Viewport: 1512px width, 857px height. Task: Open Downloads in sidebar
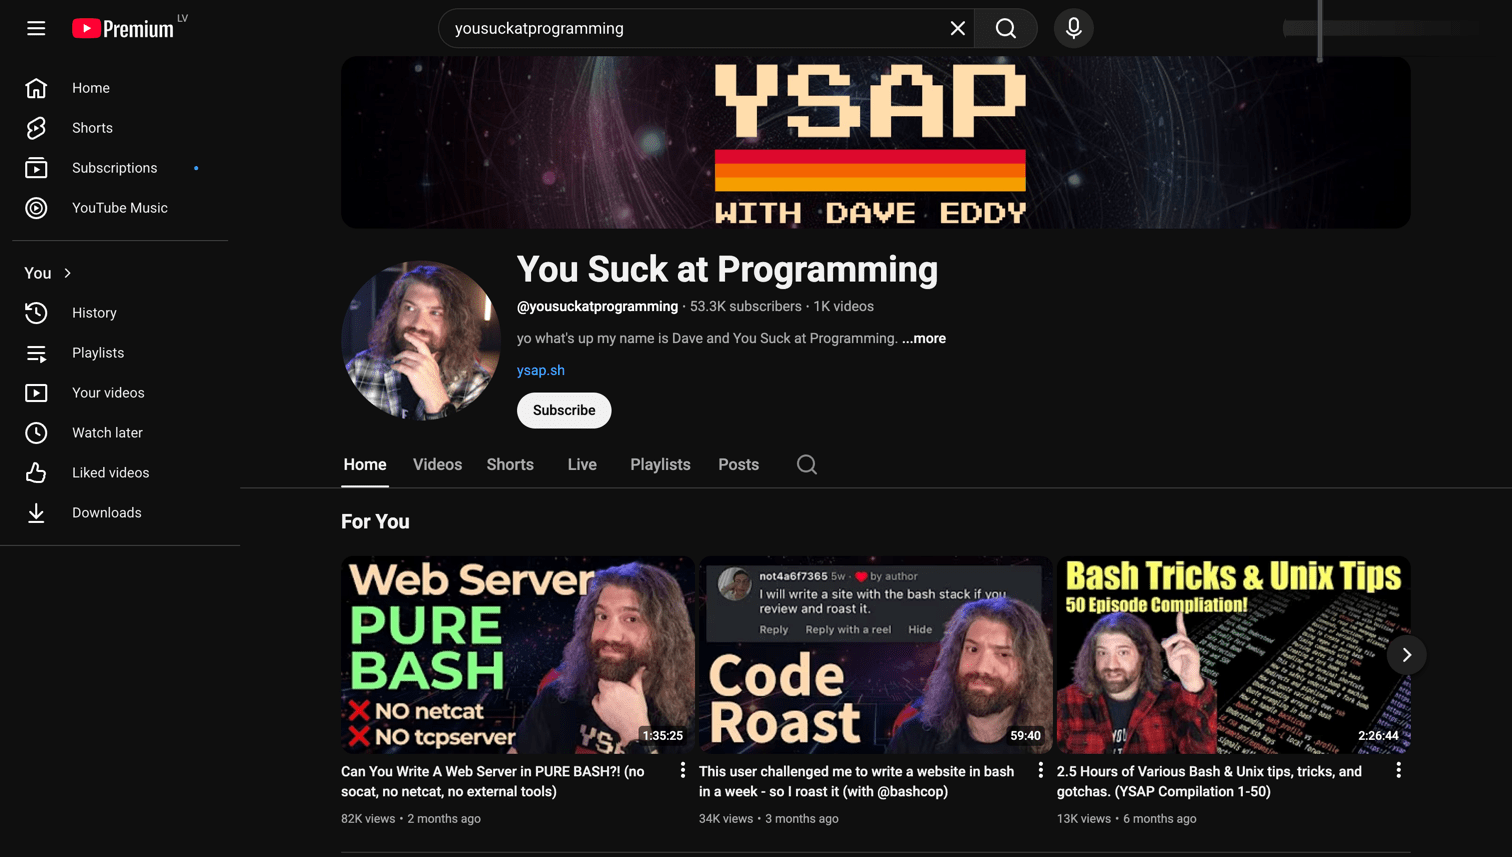tap(120, 513)
